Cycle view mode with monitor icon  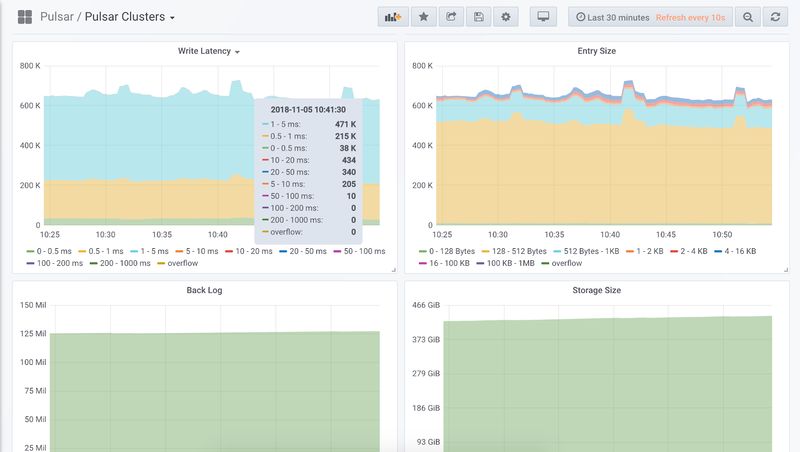click(x=543, y=17)
